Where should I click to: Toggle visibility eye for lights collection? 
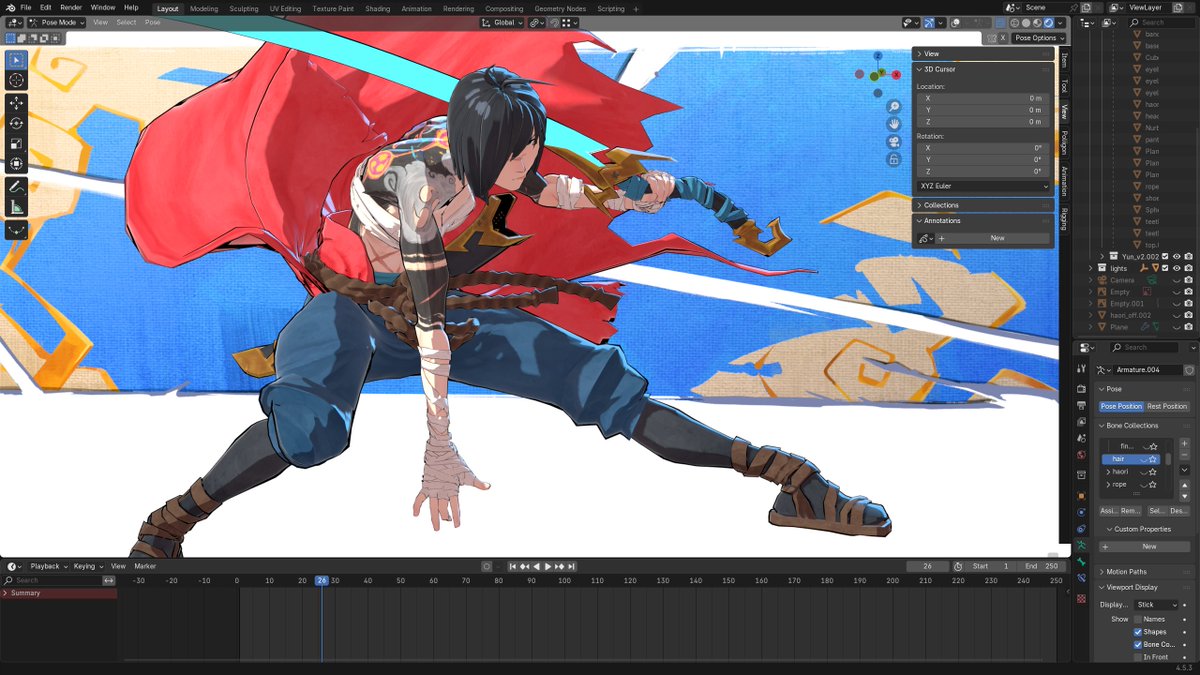[1176, 268]
